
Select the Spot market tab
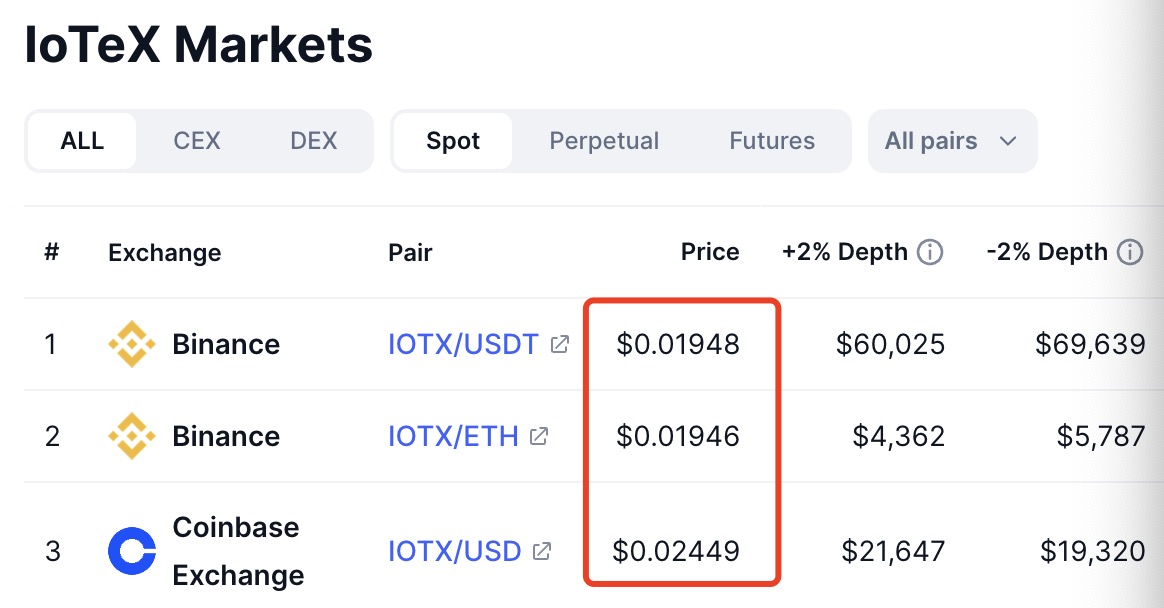point(453,141)
